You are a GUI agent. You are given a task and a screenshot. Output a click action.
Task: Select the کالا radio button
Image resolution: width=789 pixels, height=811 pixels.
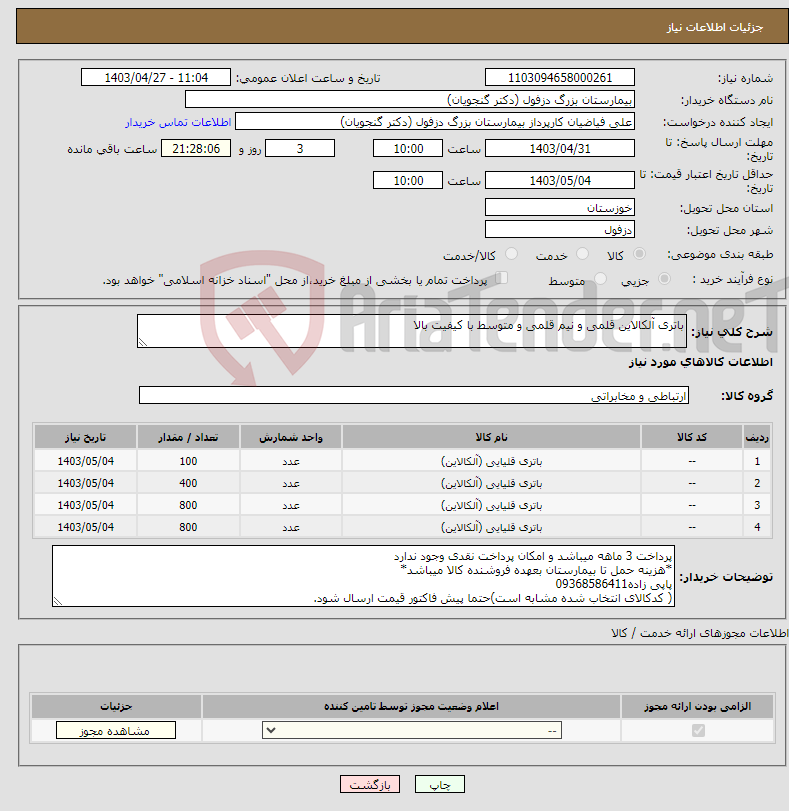(639, 253)
